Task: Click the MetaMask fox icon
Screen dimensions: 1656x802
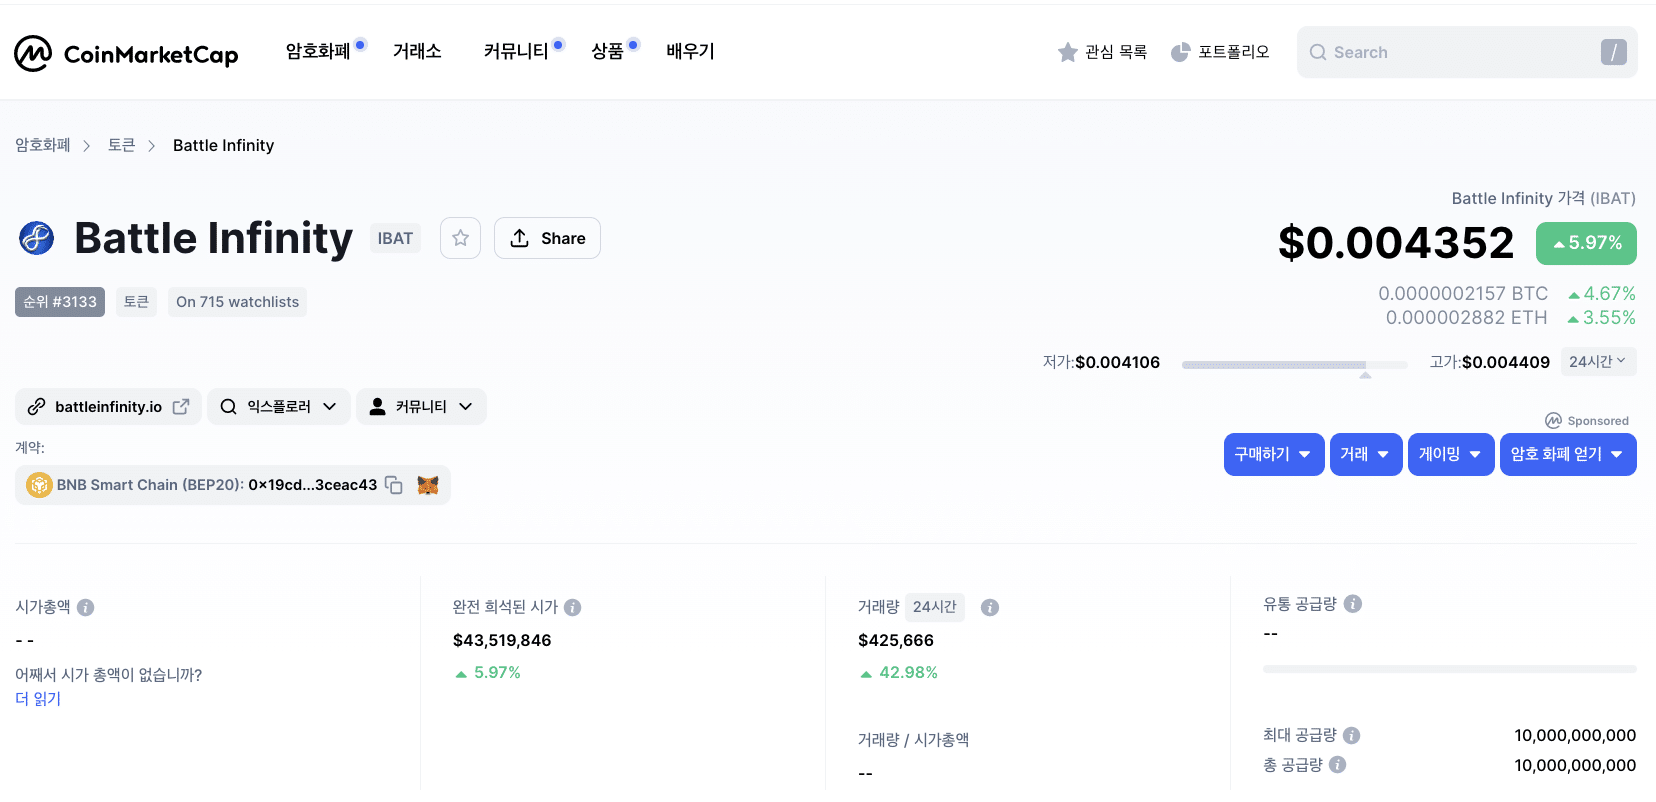Action: (x=428, y=485)
